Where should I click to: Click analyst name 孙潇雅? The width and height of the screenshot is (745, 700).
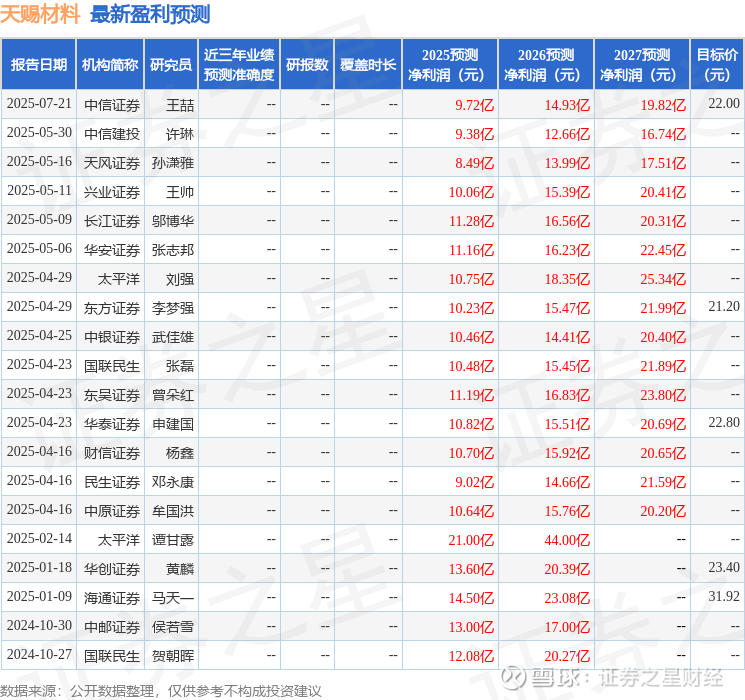tap(173, 163)
